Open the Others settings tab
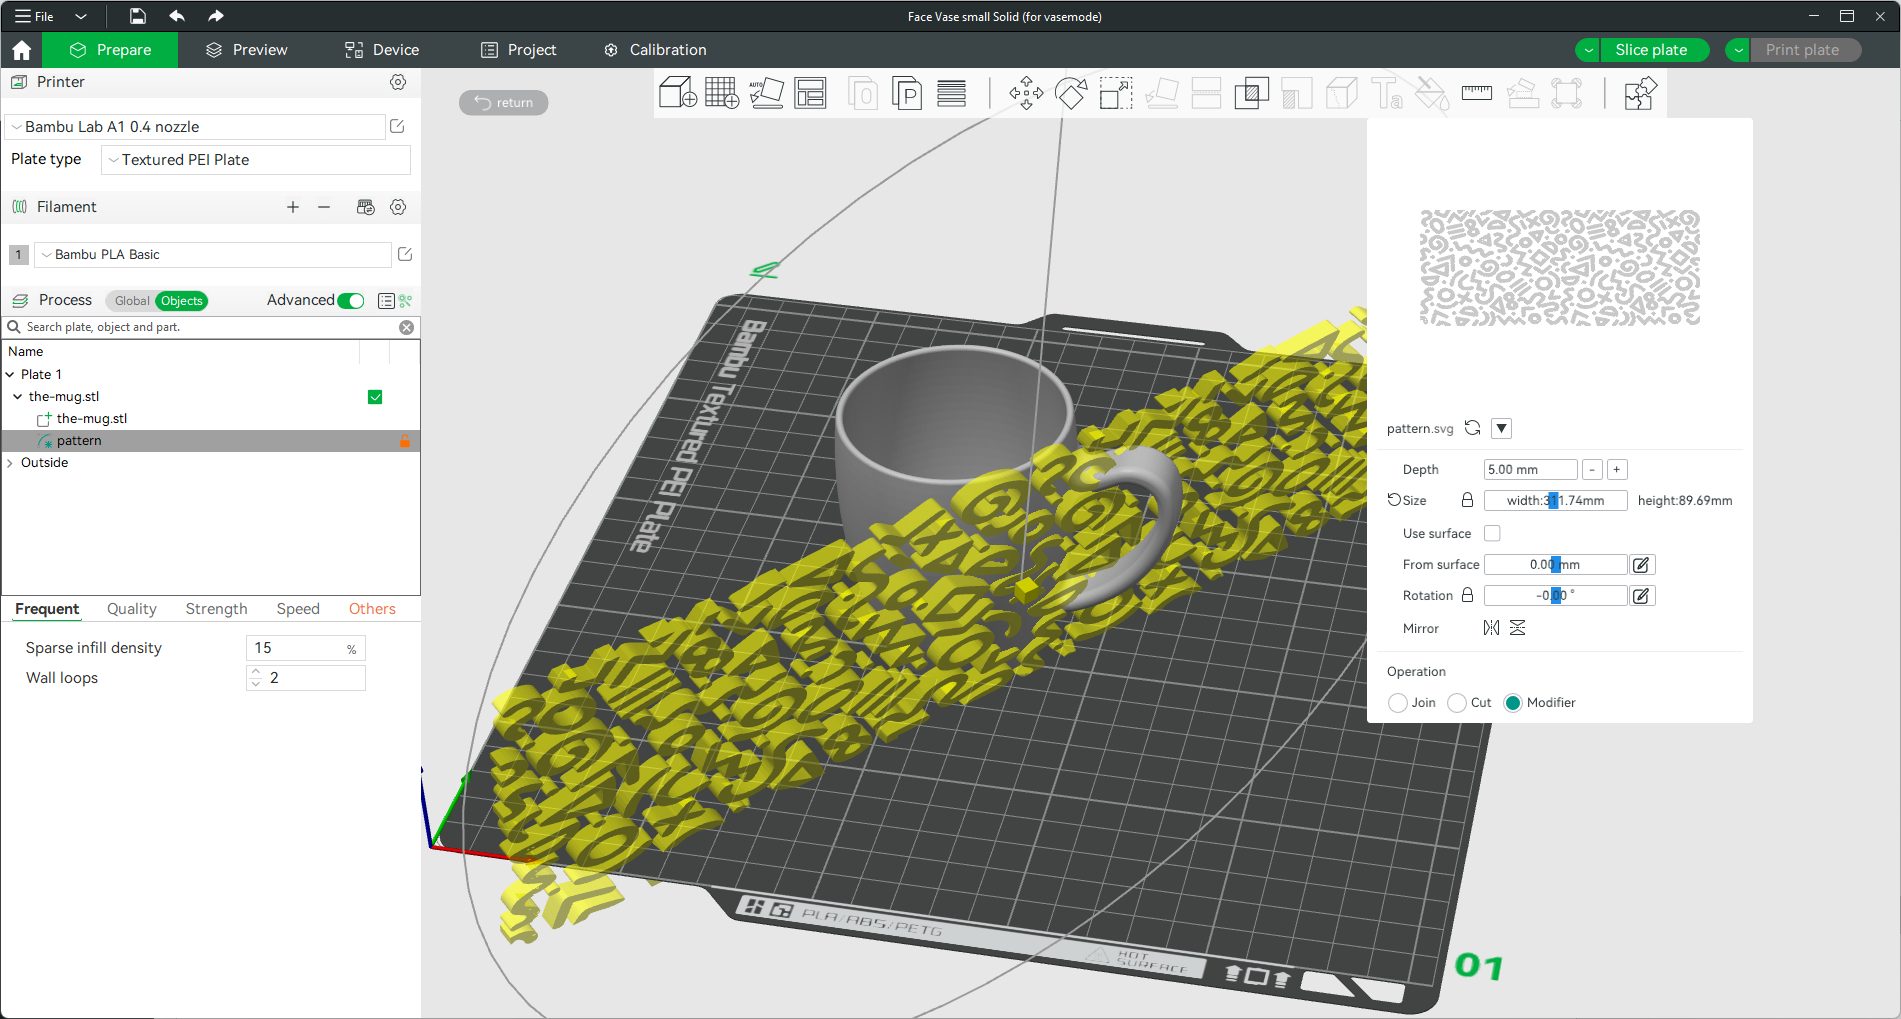Viewport: 1901px width, 1019px height. point(372,609)
